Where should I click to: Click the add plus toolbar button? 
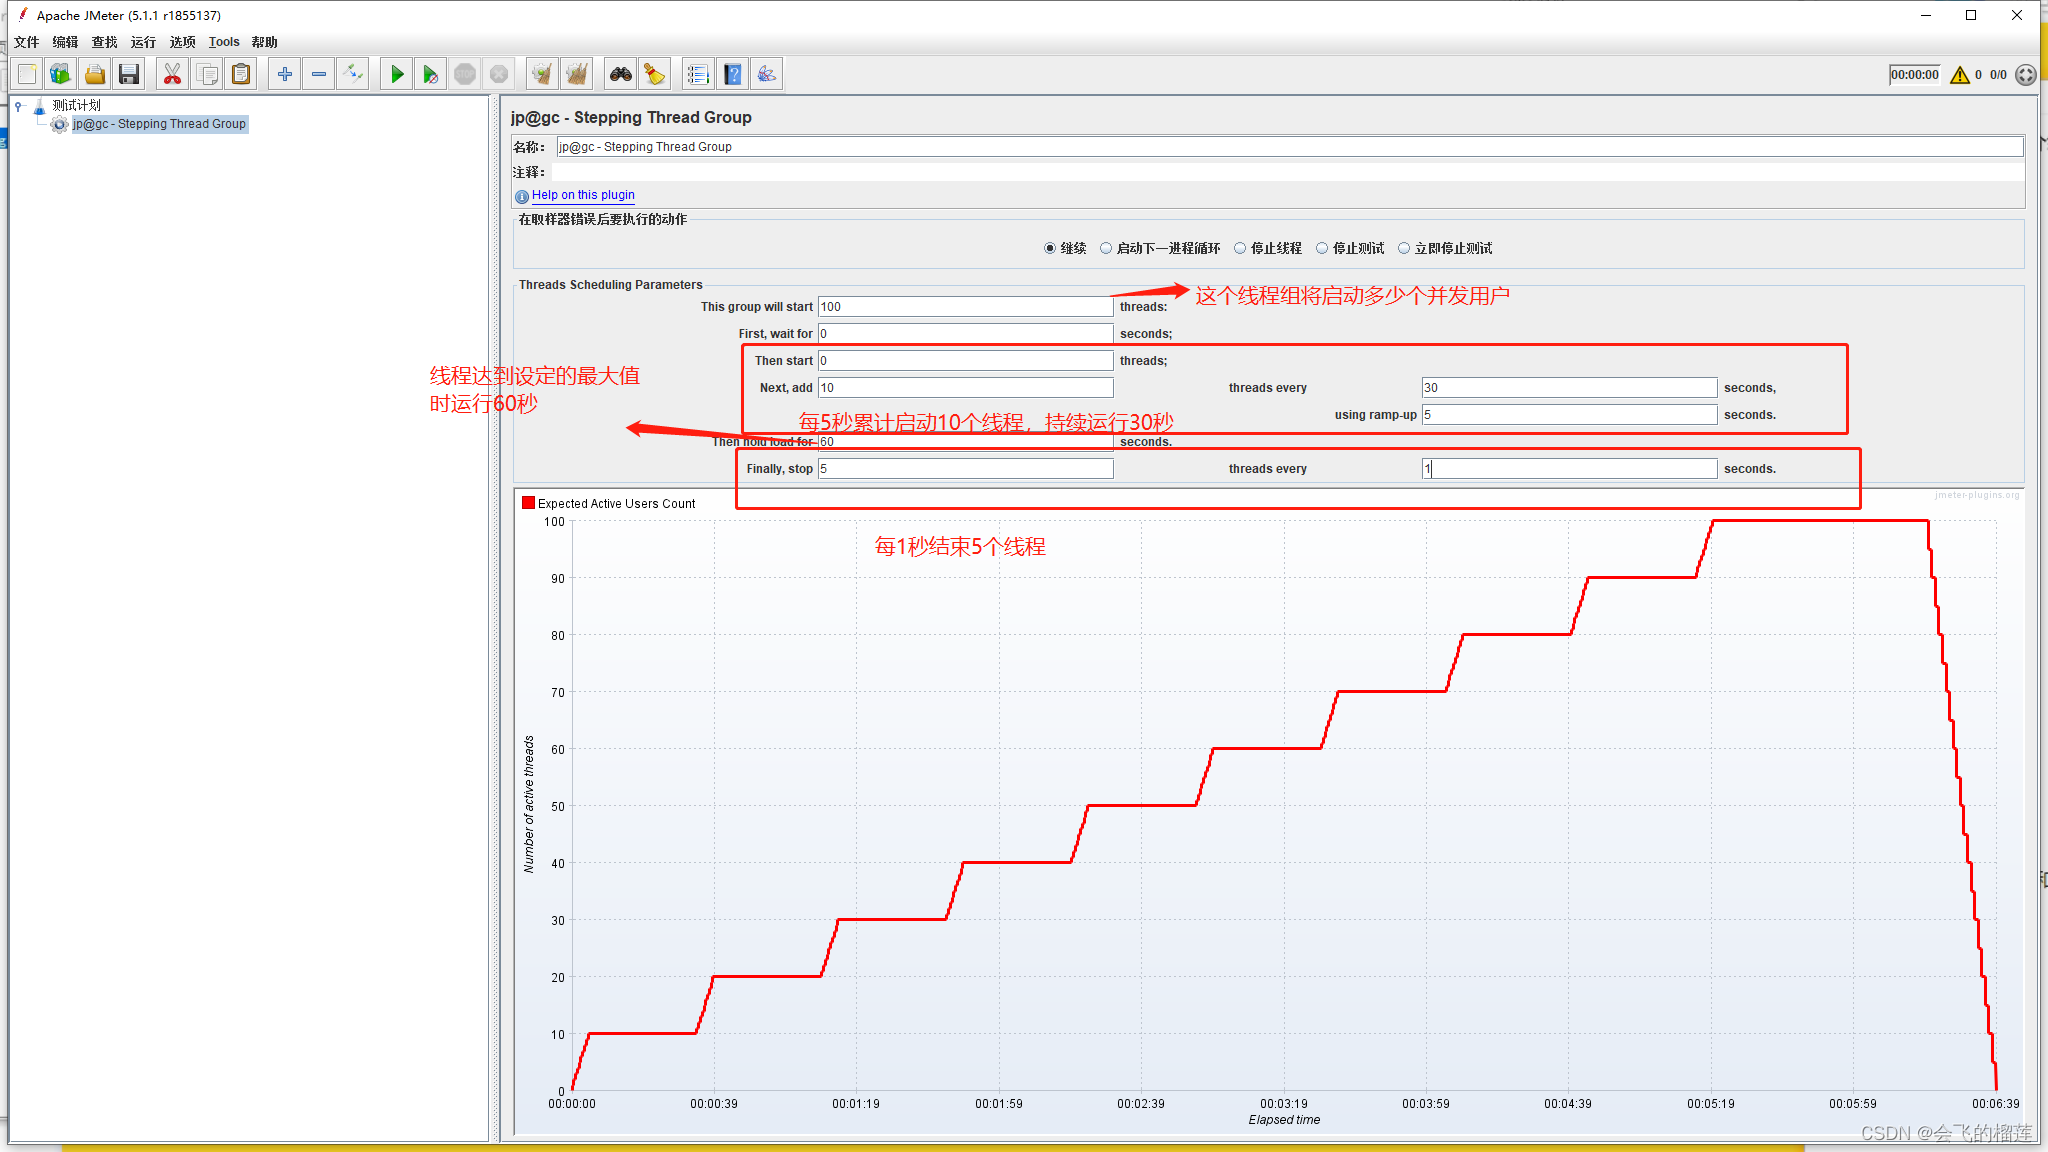point(285,74)
